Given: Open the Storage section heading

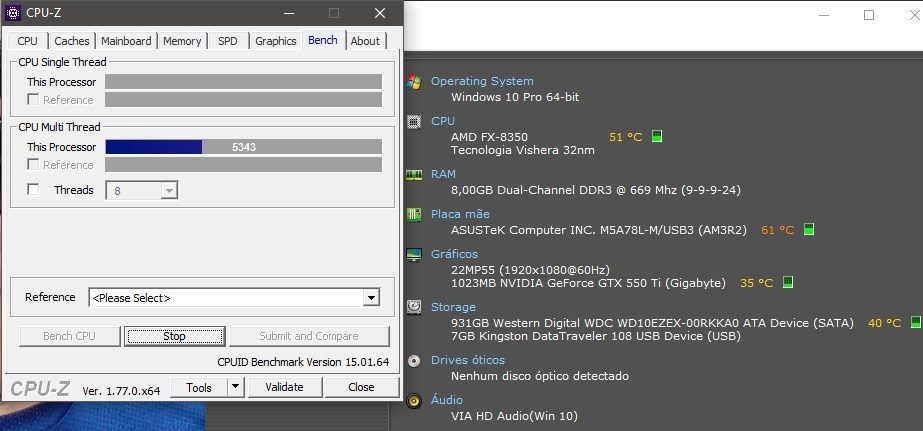Looking at the screenshot, I should pos(453,307).
